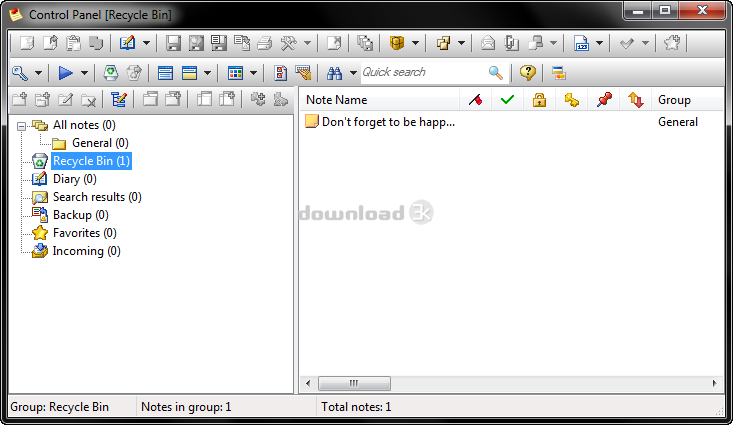This screenshot has height=425, width=733.
Task: Click the blue lined window panel icon
Action: pyautogui.click(x=165, y=73)
